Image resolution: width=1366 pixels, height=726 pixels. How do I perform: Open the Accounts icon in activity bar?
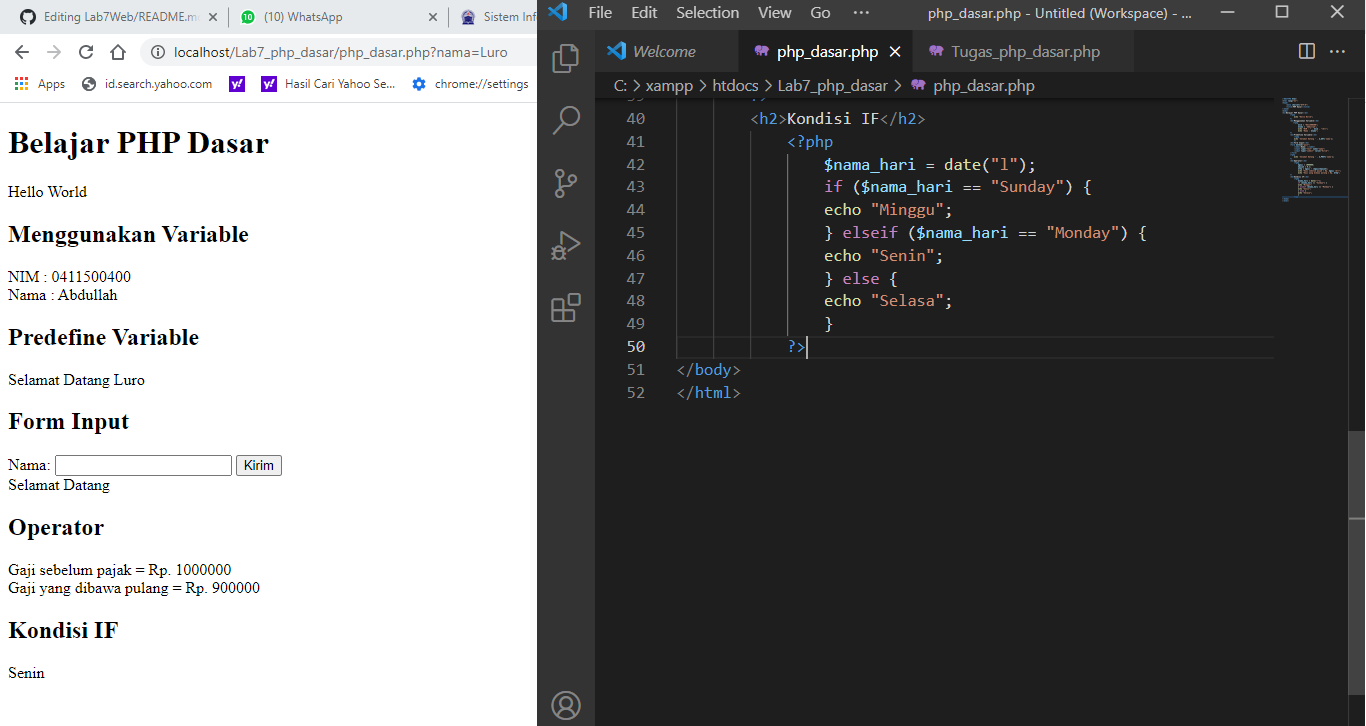click(565, 705)
